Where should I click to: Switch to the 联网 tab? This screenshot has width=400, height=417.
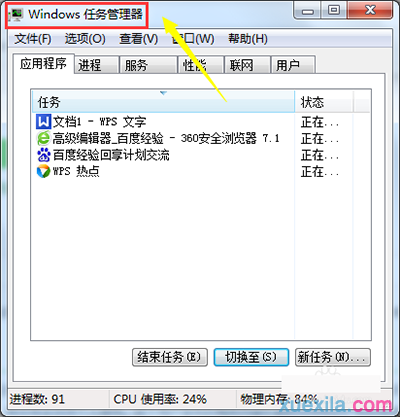[247, 65]
